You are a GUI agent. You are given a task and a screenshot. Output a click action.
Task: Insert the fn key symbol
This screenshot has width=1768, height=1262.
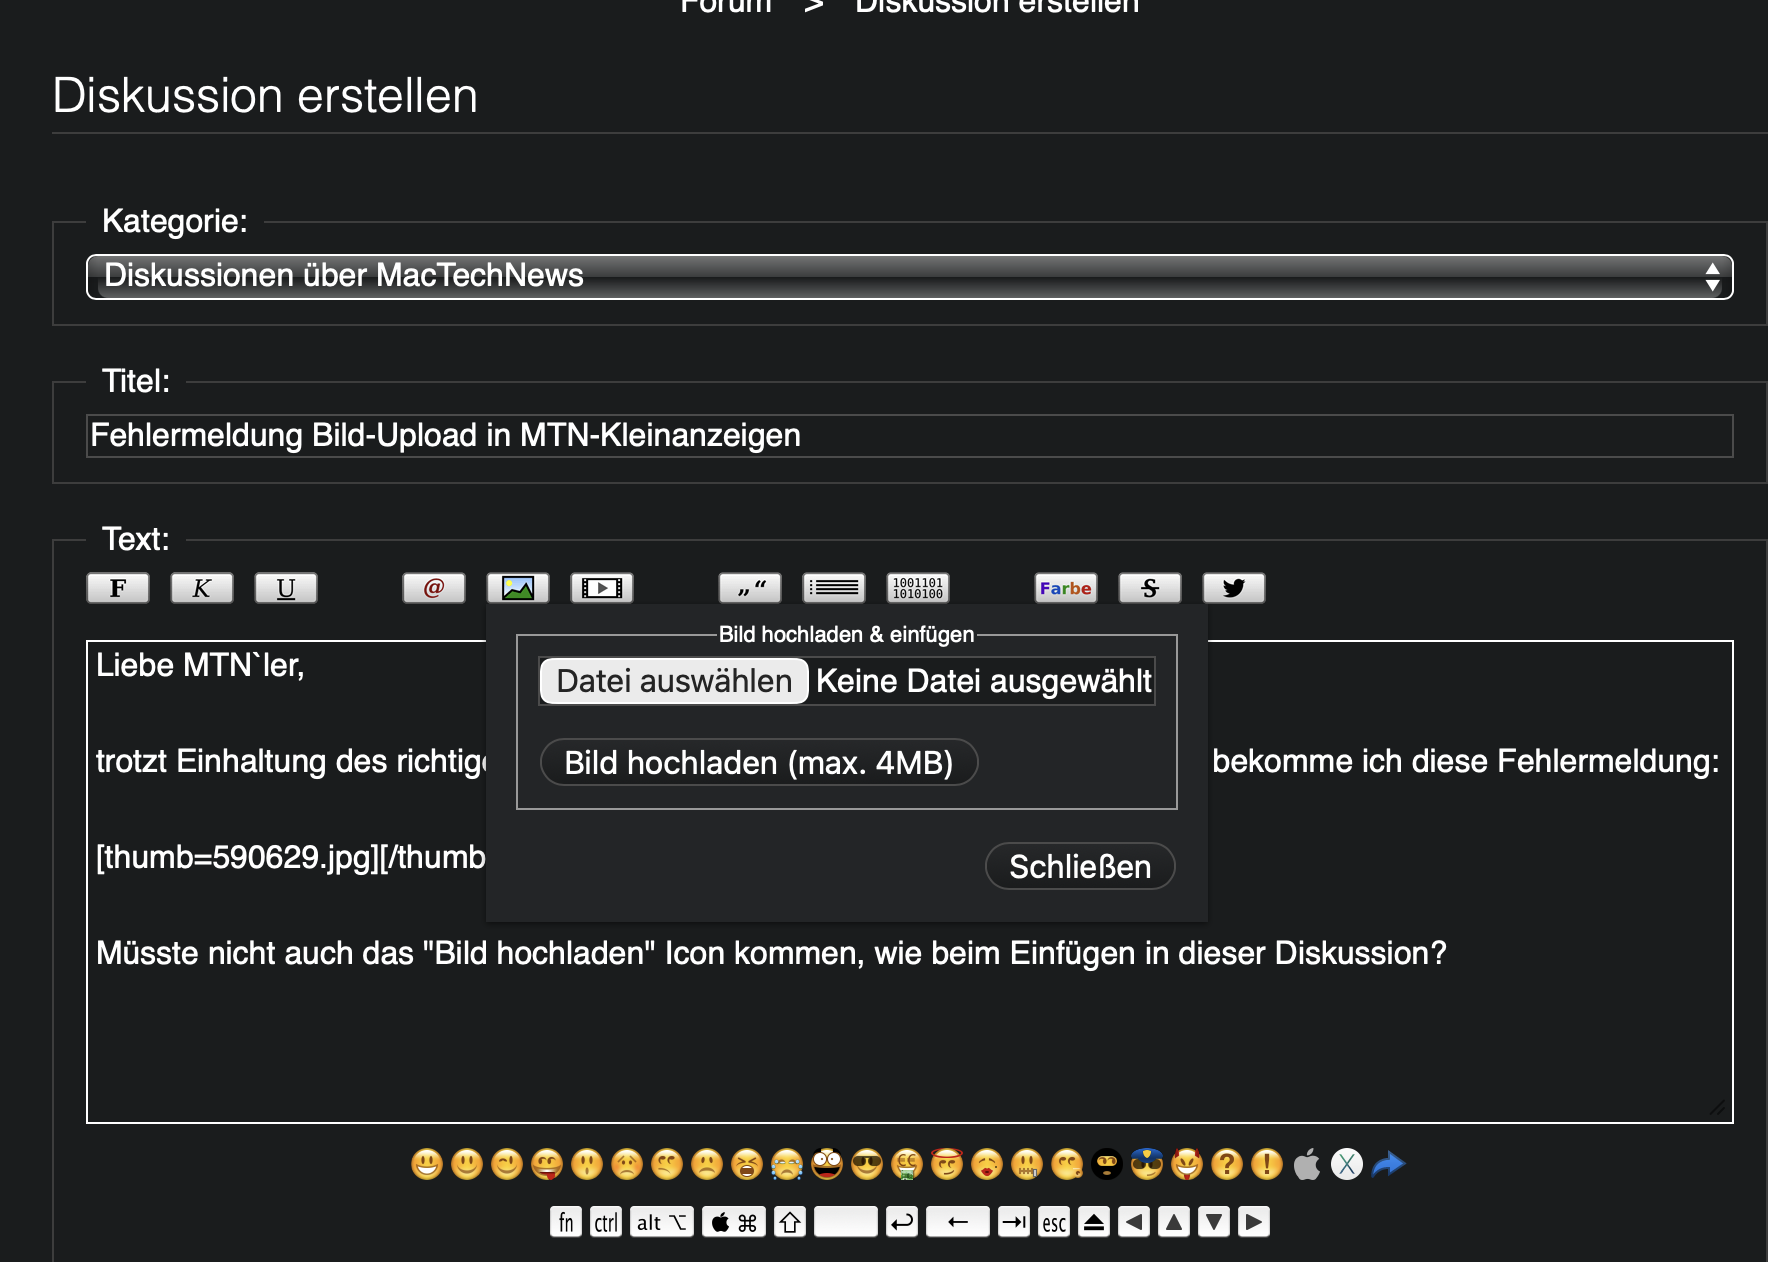click(x=566, y=1222)
